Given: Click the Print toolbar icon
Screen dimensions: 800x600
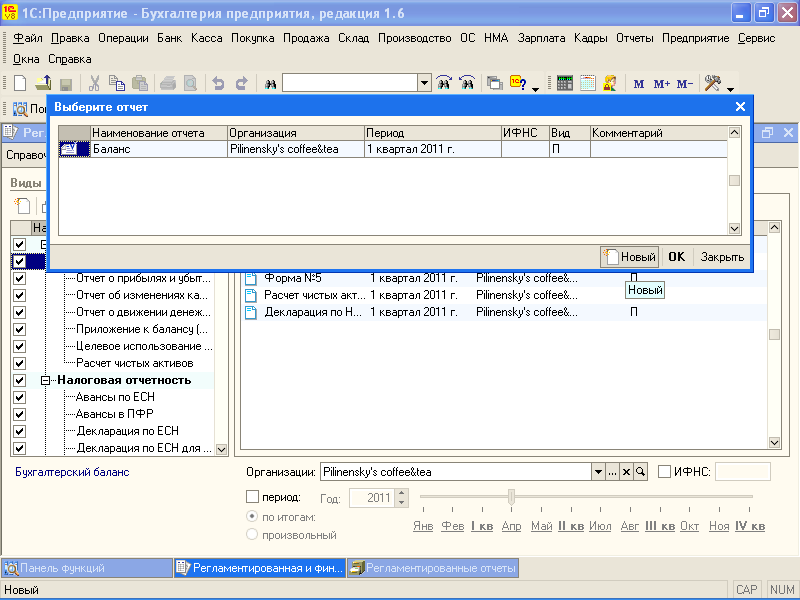Looking at the screenshot, I should point(168,83).
